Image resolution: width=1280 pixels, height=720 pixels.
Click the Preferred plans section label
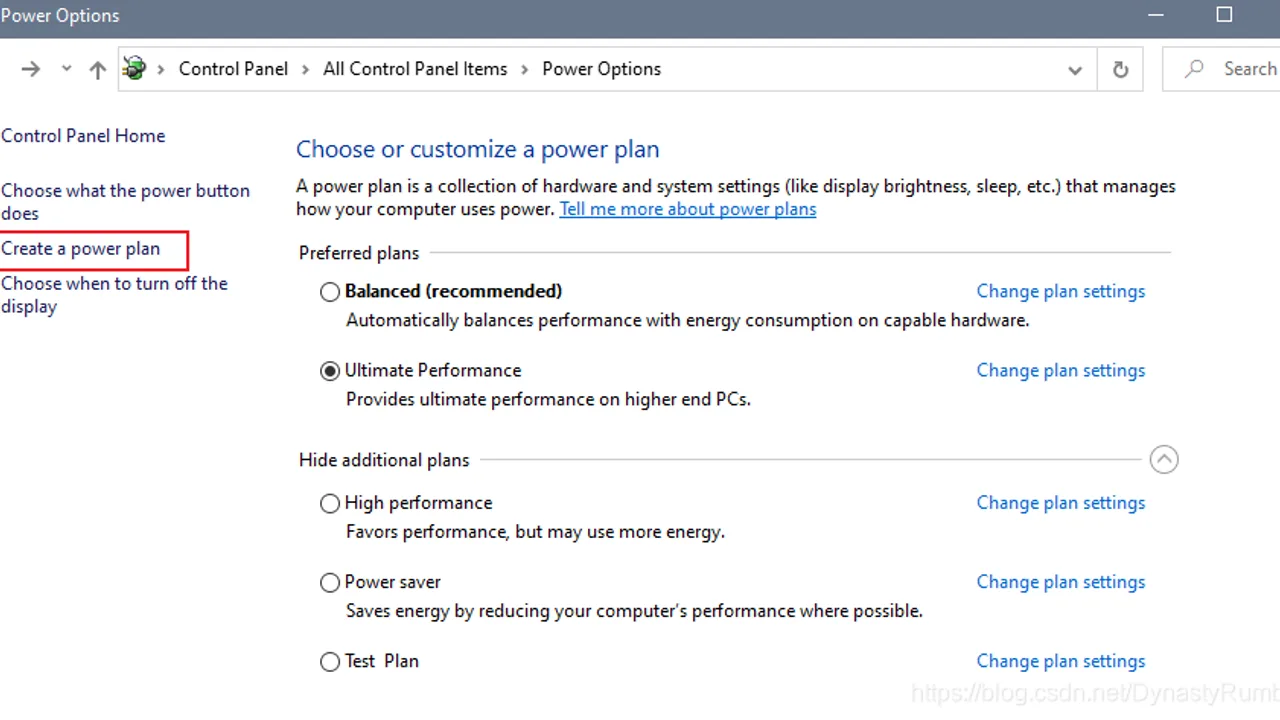coord(359,253)
